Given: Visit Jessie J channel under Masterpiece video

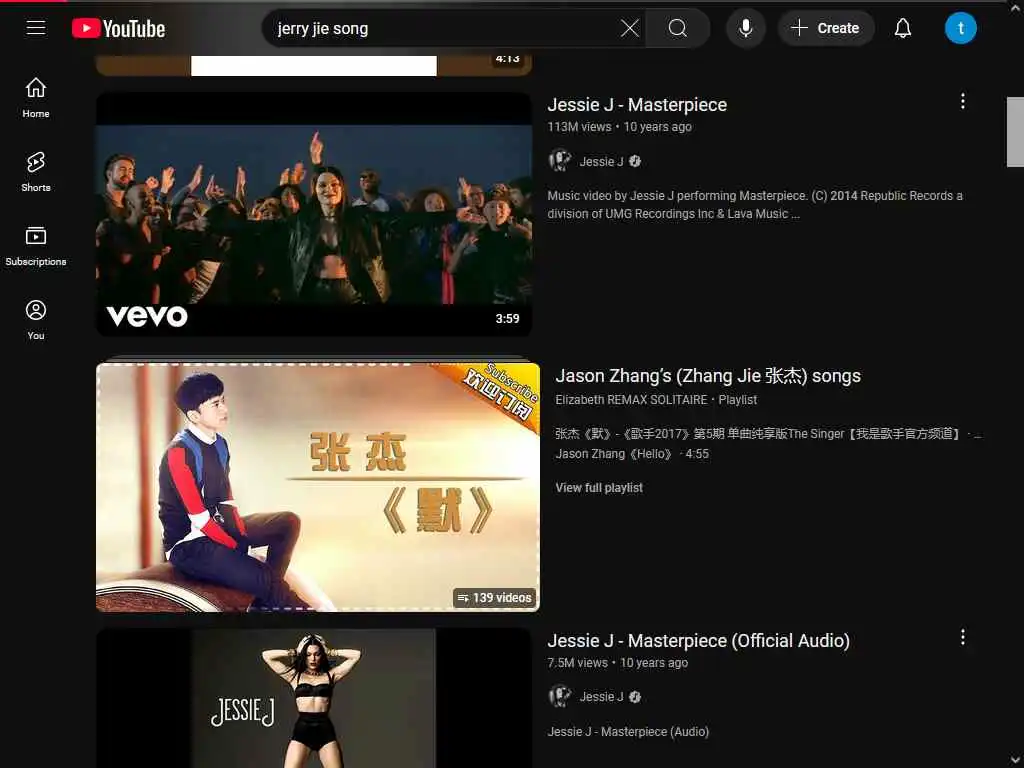Looking at the screenshot, I should tap(601, 161).
